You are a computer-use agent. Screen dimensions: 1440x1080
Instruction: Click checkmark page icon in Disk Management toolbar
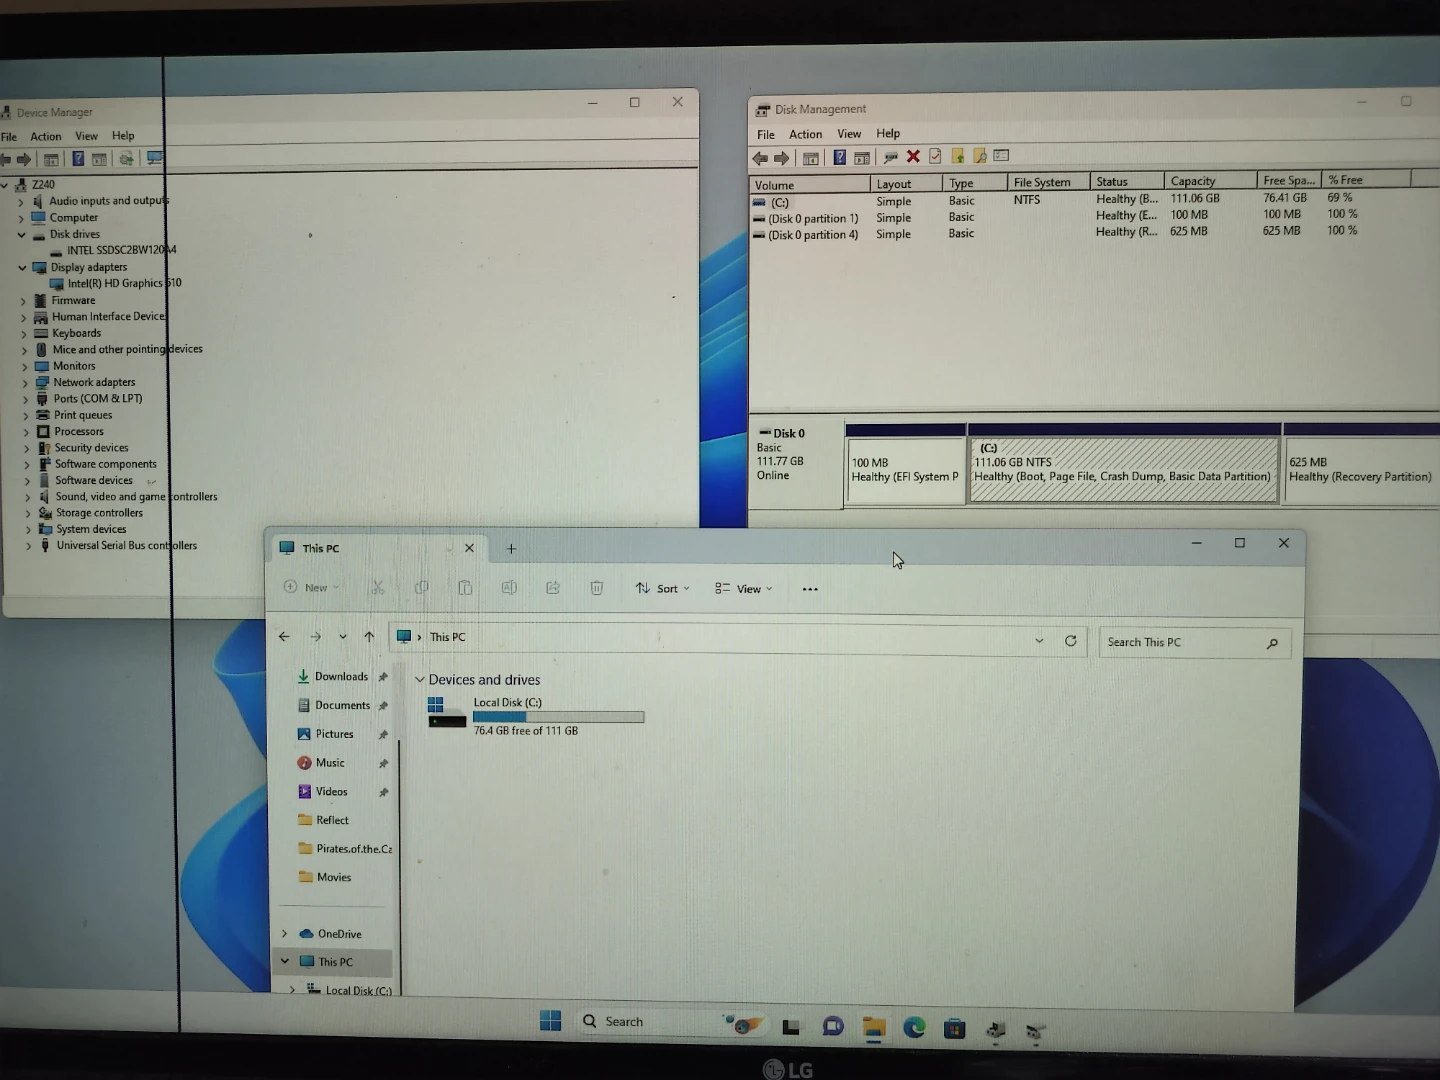tap(935, 156)
